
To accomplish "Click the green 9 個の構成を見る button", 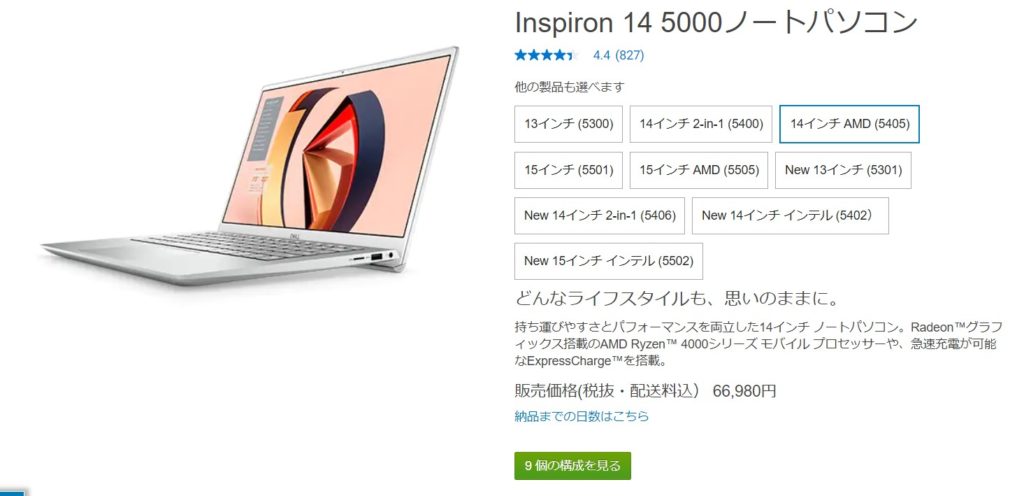I will (x=573, y=466).
